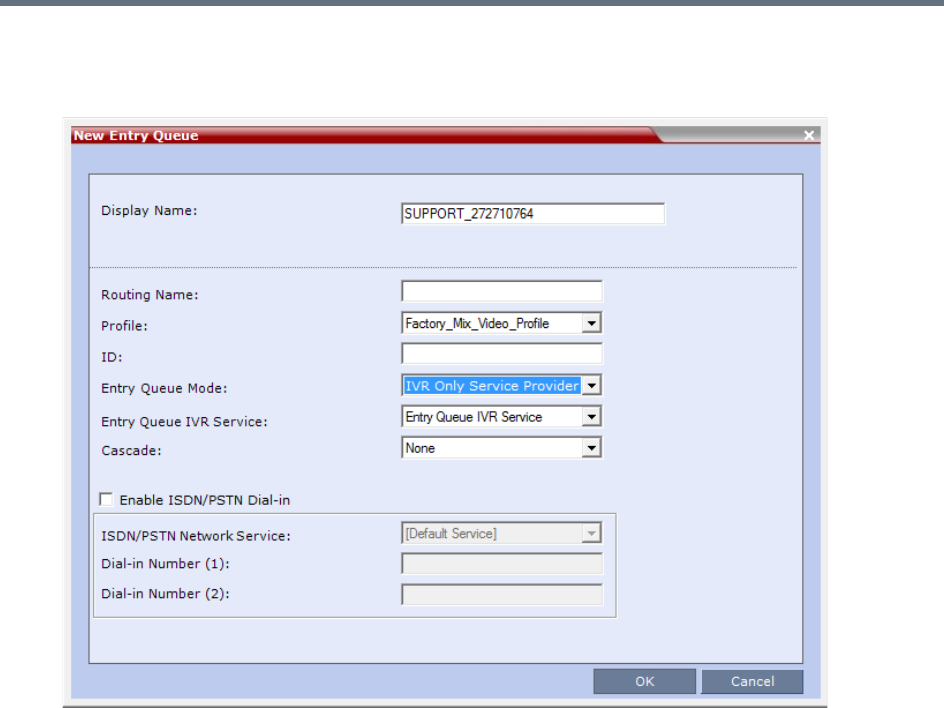Image resolution: width=944 pixels, height=708 pixels.
Task: Open the Entry Queue IVR Service dropdown arrow
Action: (x=592, y=417)
